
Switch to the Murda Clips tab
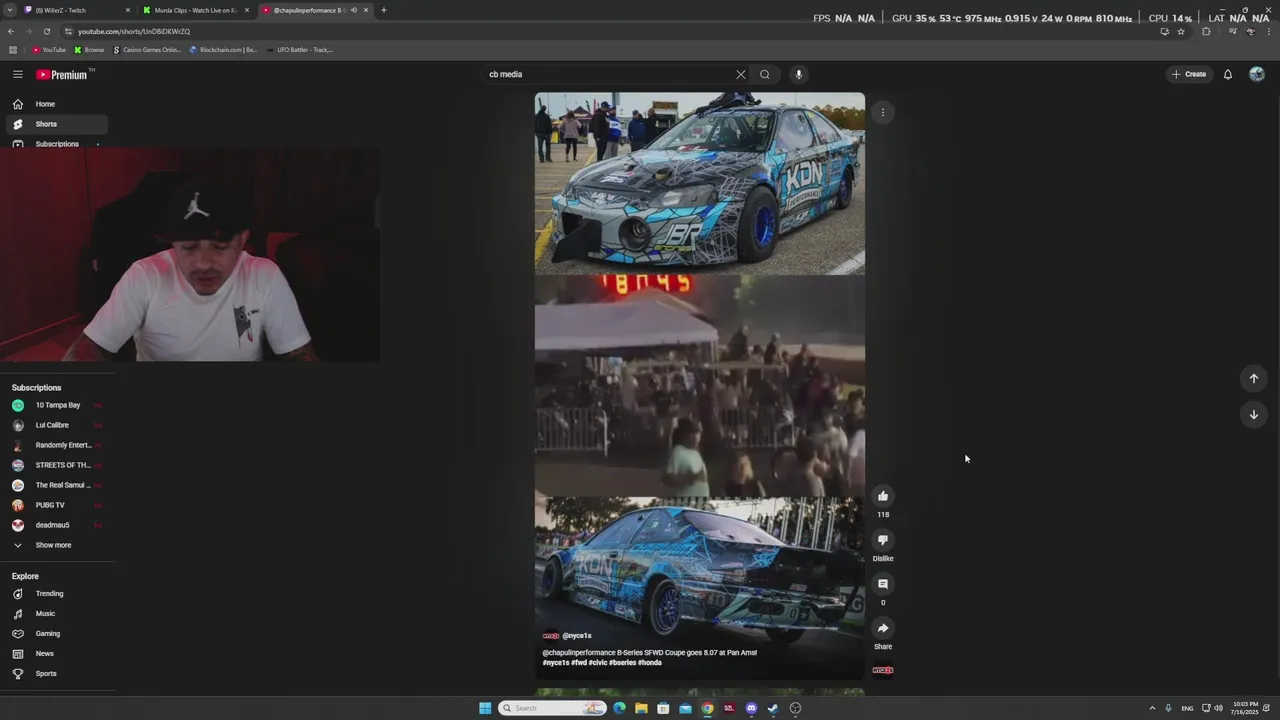click(194, 10)
